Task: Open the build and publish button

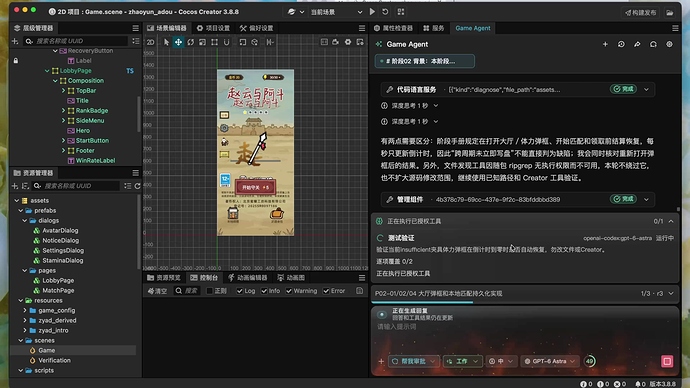Action: click(641, 12)
